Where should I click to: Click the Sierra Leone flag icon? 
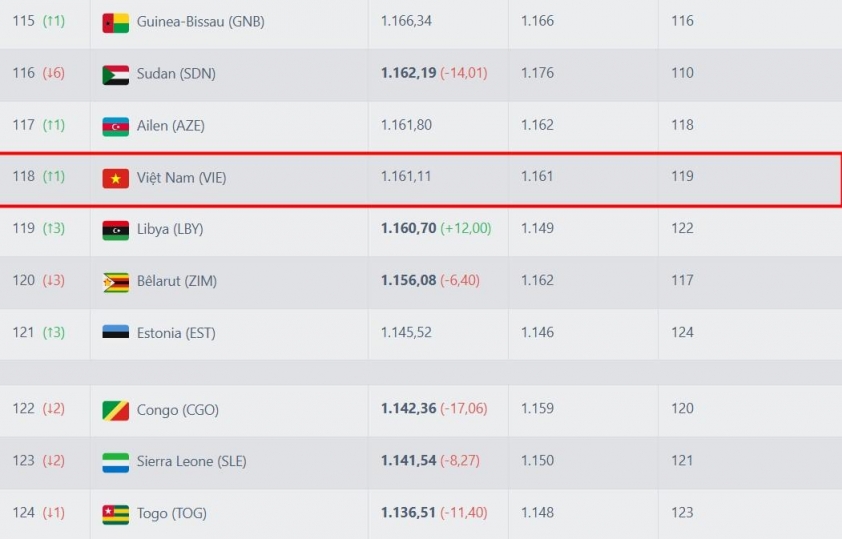115,462
